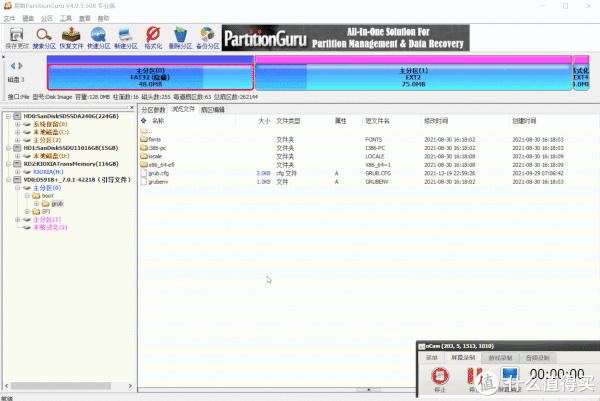Expand the EFI folder node in tree
This screenshot has height=401, width=600.
27,211
